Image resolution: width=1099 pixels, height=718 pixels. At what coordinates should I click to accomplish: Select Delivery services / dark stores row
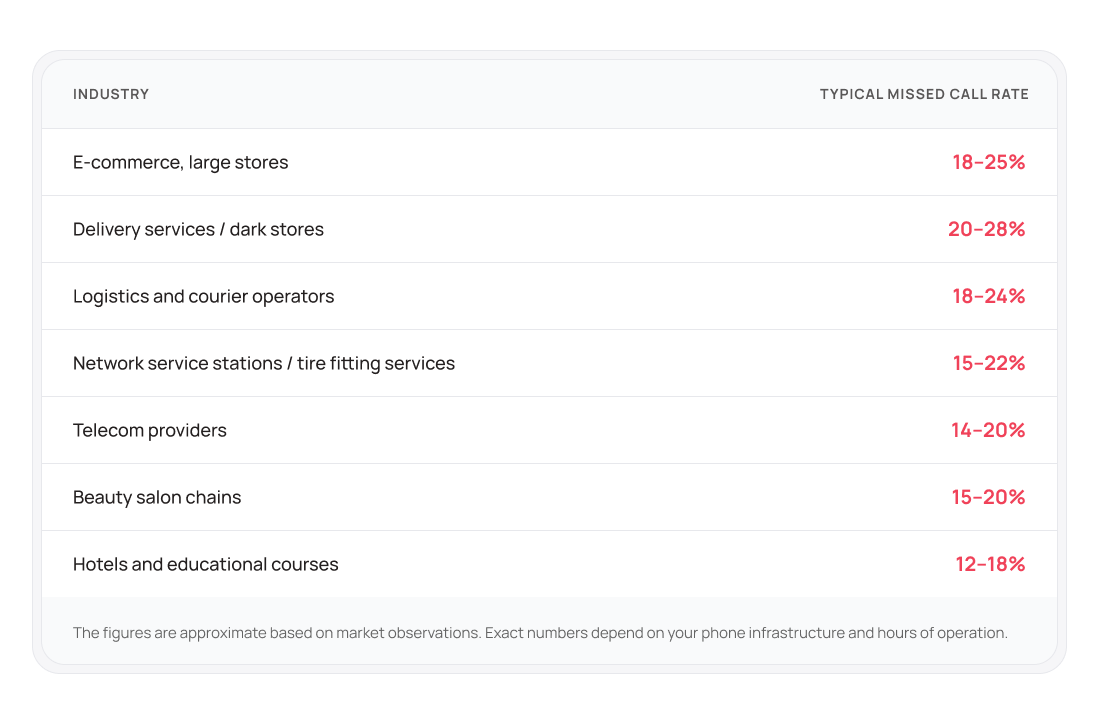pos(198,229)
